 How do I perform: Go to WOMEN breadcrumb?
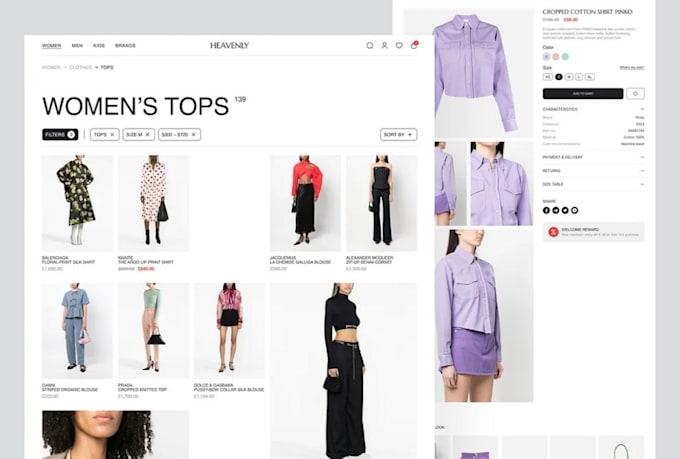pyautogui.click(x=51, y=67)
